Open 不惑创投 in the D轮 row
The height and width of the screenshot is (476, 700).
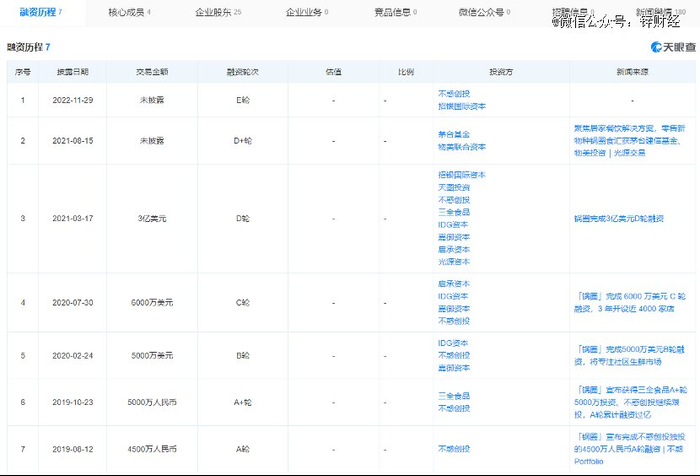454,200
